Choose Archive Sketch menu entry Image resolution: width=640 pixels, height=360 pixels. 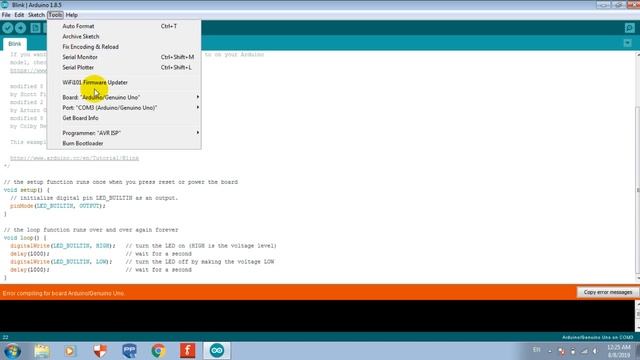(x=124, y=36)
